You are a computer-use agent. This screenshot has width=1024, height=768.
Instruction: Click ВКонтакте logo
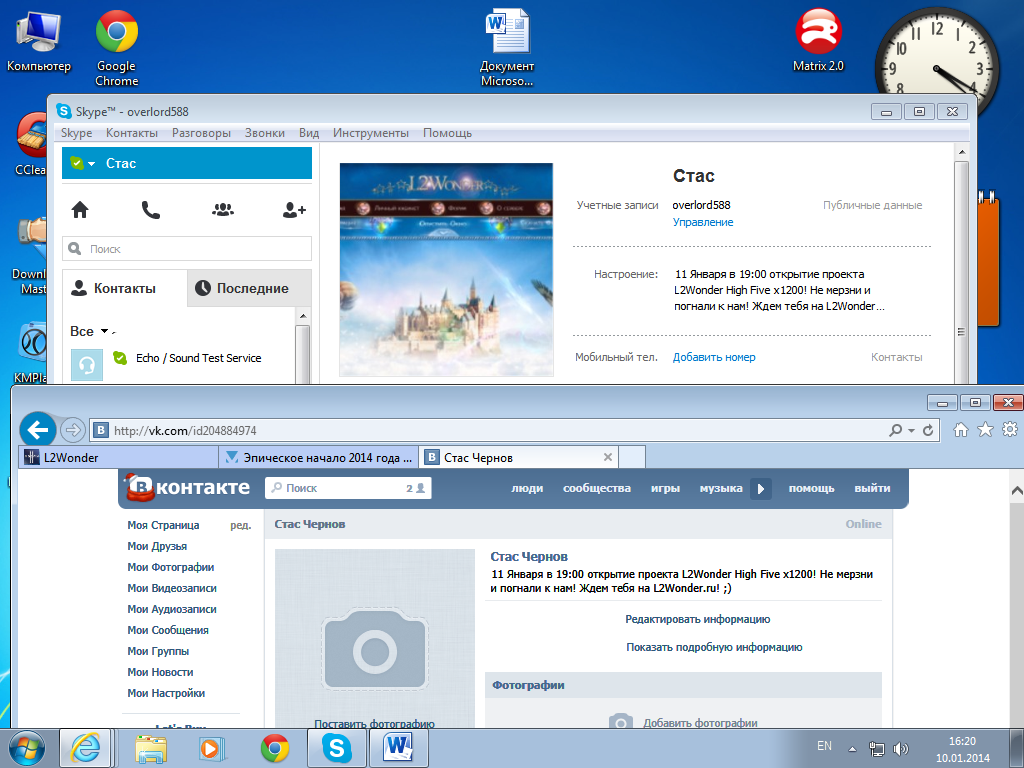coord(187,487)
